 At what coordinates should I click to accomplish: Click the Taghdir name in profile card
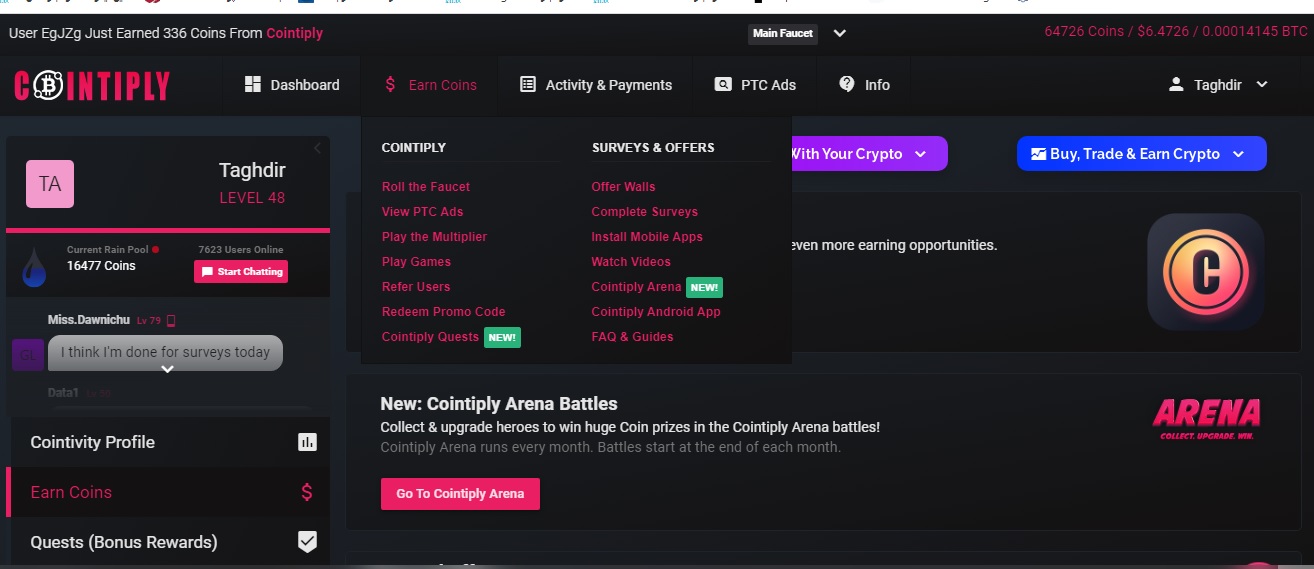(x=252, y=170)
